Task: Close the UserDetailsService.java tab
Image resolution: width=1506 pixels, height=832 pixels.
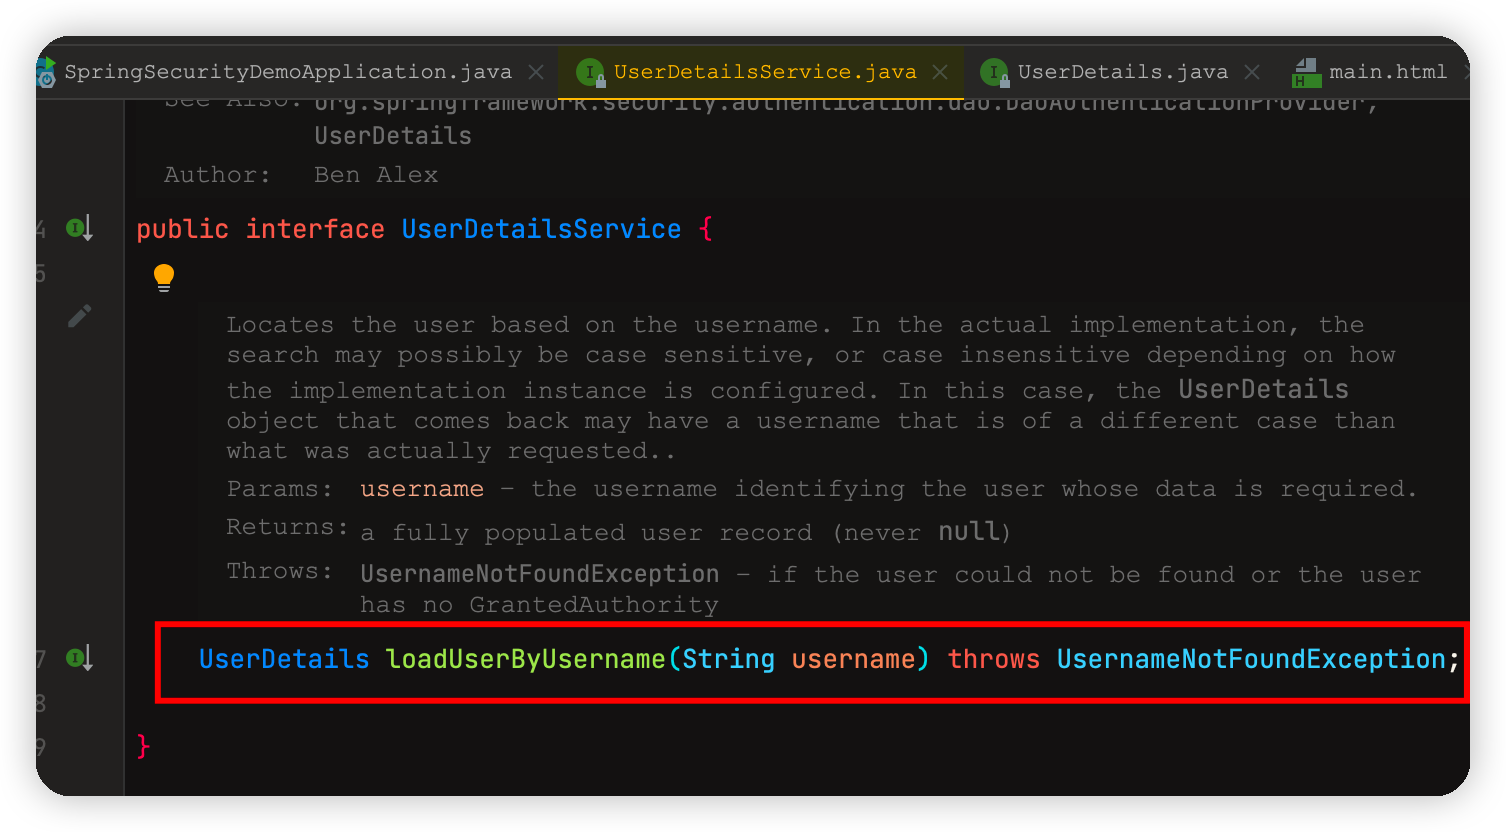Action: click(940, 72)
